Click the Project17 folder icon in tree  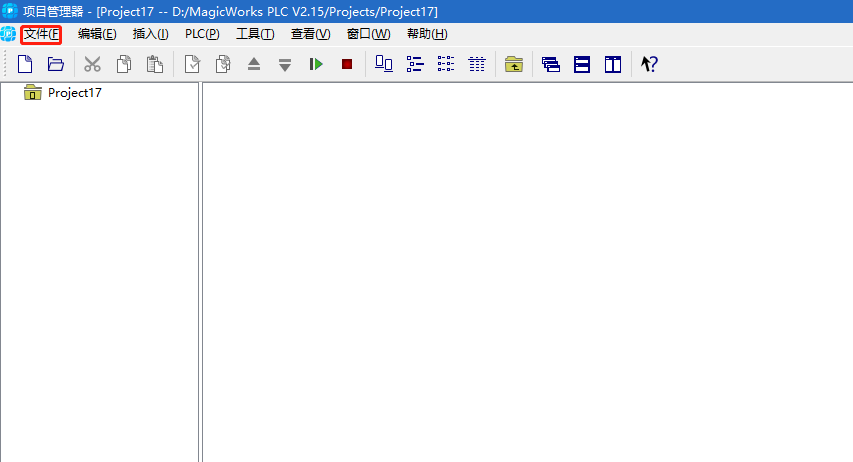(33, 93)
